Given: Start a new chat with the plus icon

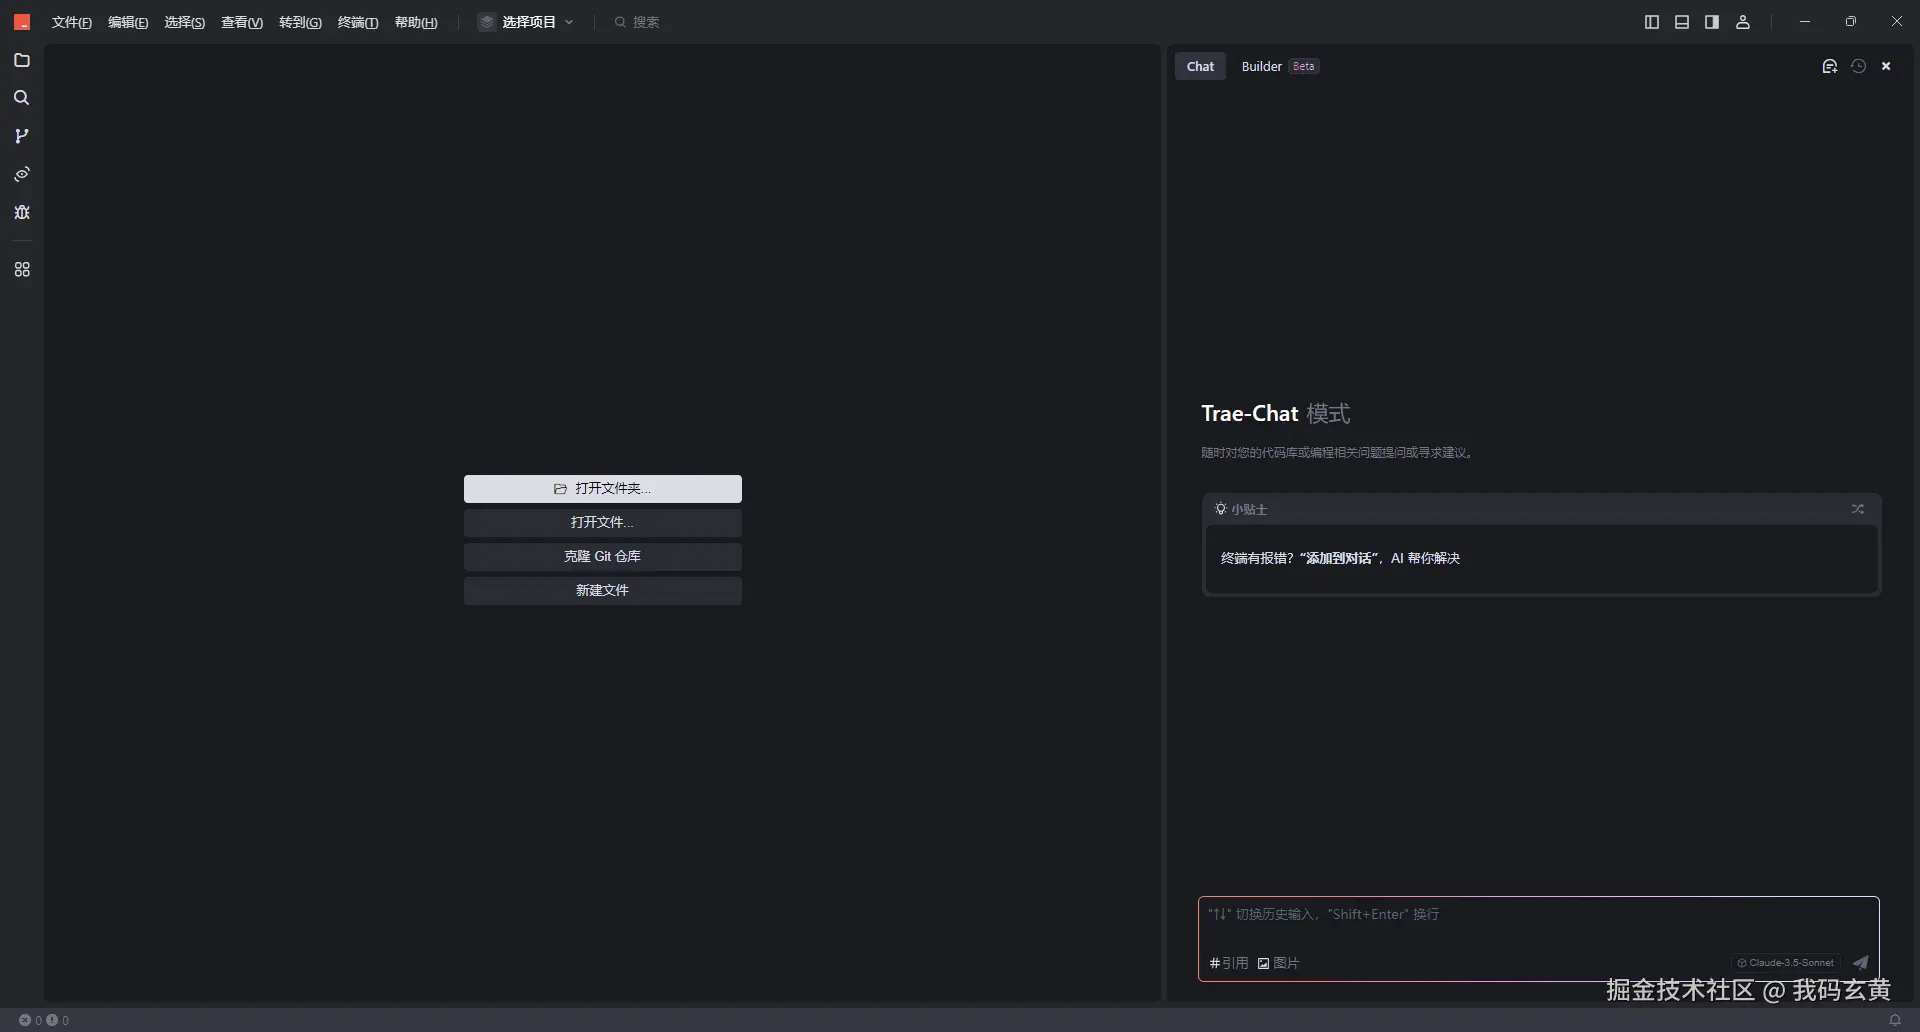Looking at the screenshot, I should [x=1830, y=66].
